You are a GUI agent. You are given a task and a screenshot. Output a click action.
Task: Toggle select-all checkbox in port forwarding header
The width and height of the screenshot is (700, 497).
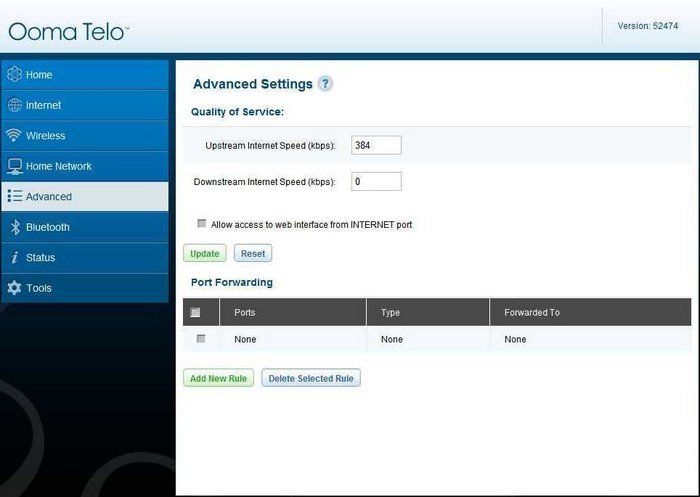(195, 312)
